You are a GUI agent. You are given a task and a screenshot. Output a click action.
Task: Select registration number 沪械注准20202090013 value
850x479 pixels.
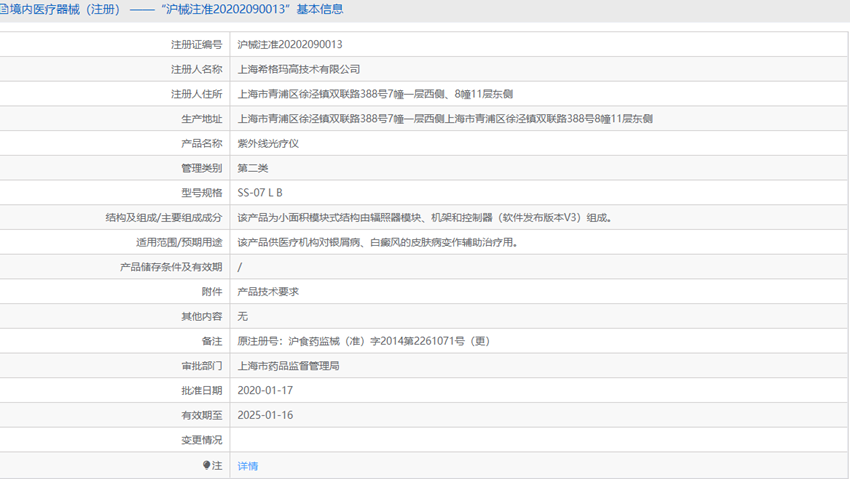point(290,44)
